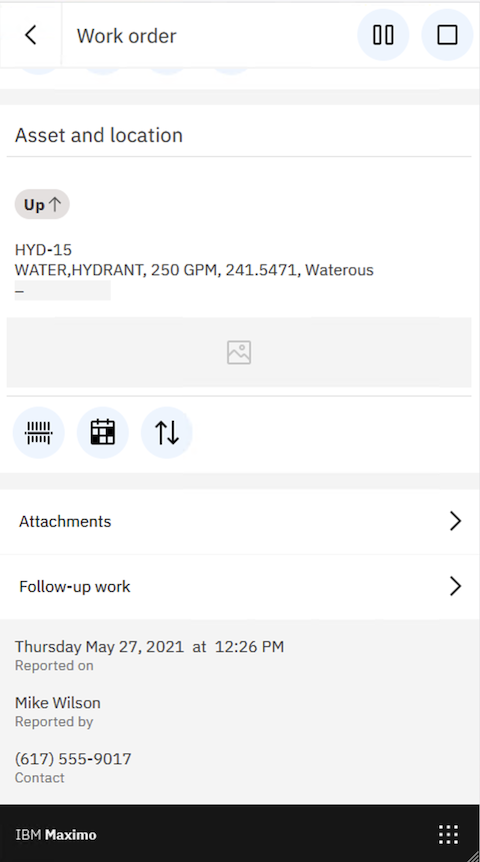Tap the asset image placeholder
This screenshot has width=480, height=862.
239,352
